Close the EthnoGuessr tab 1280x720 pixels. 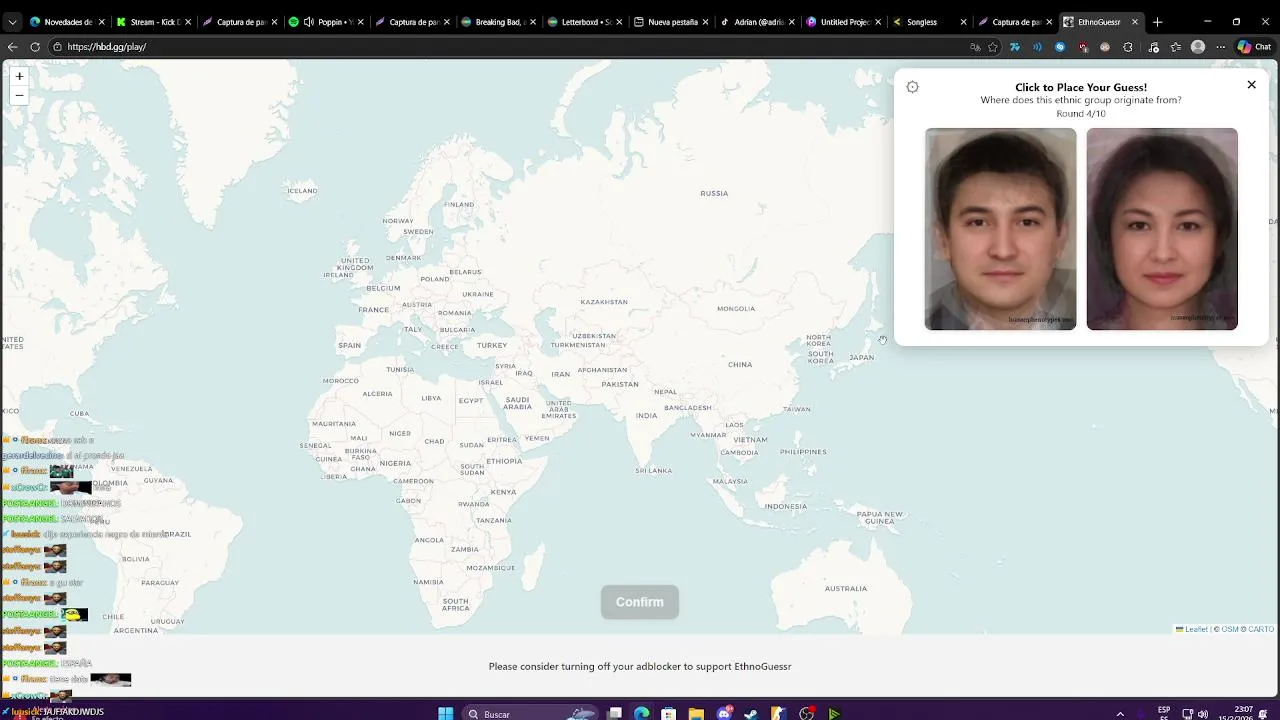point(1135,22)
